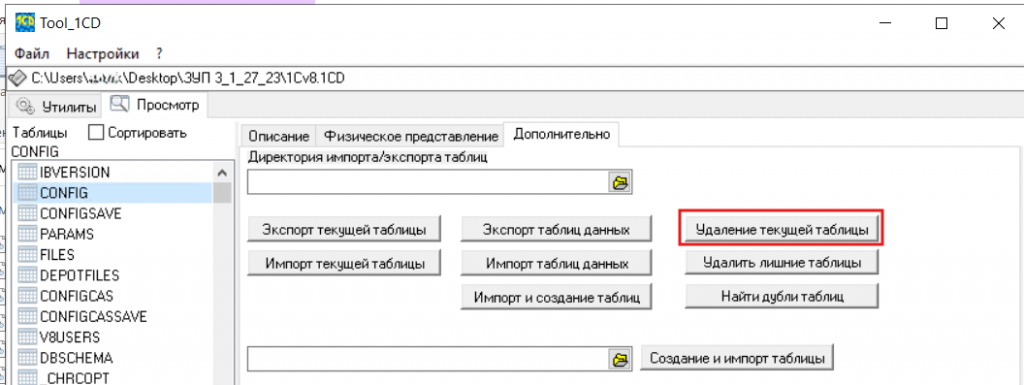Select the CONFIGCASSAVE table name

point(93,316)
